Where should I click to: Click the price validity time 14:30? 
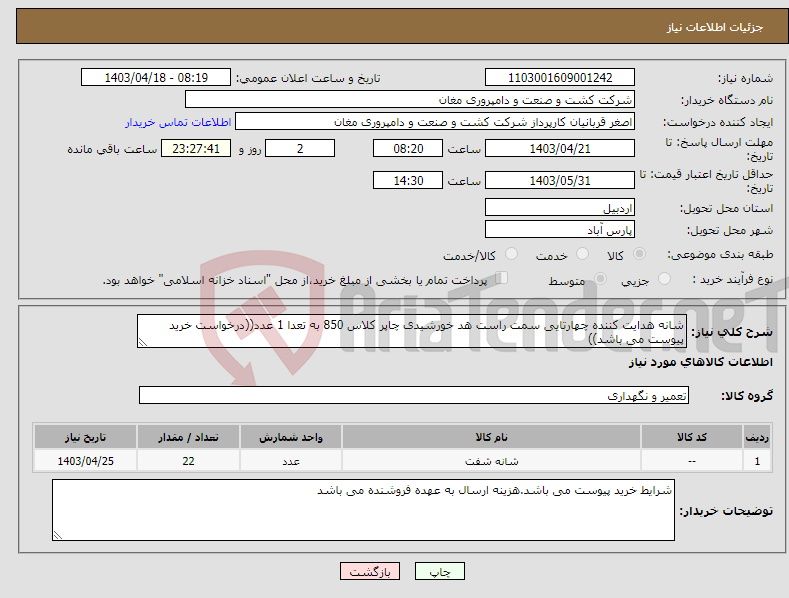(x=408, y=180)
